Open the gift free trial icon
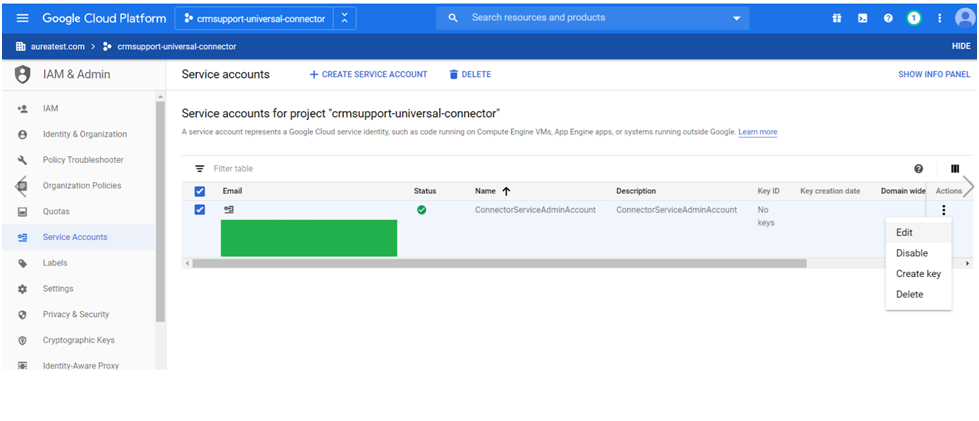Screen dimensions: 979x421 click(837, 18)
